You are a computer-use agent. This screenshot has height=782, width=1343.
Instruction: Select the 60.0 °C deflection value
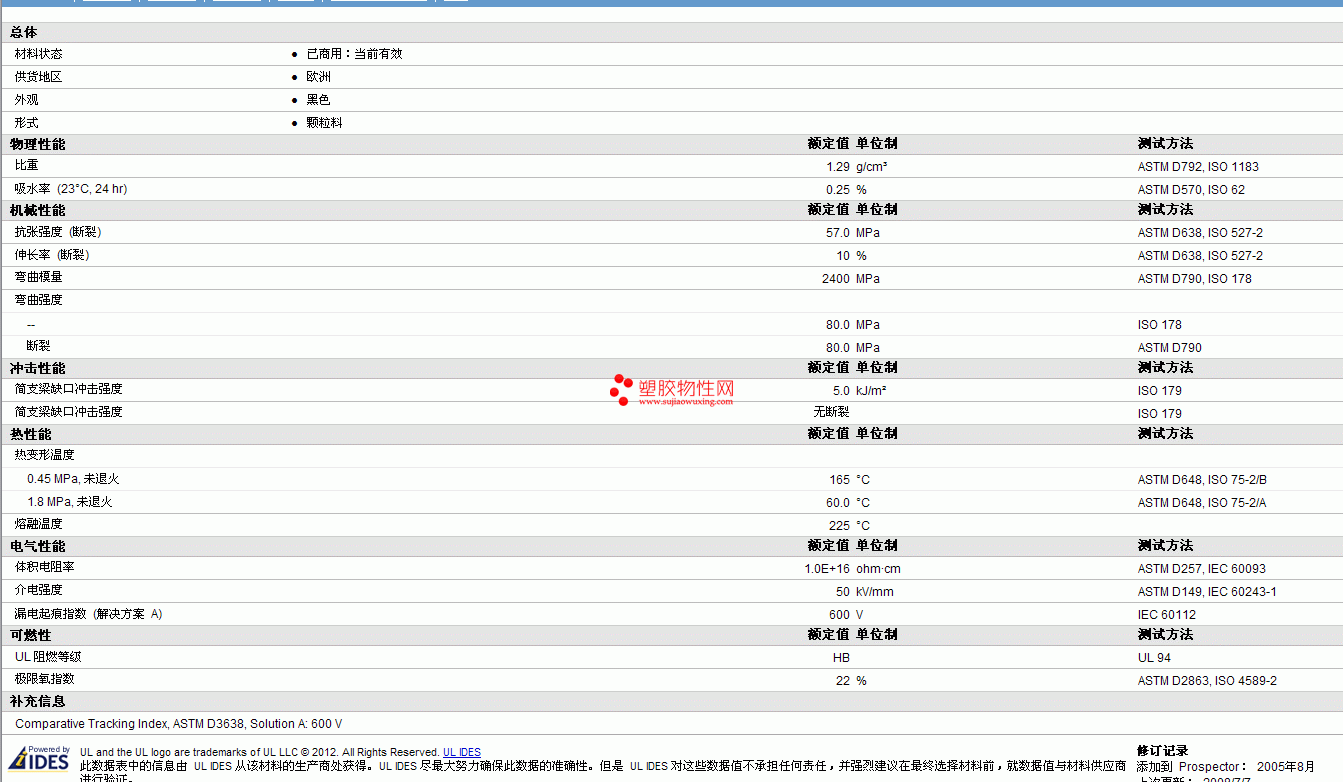pos(848,503)
